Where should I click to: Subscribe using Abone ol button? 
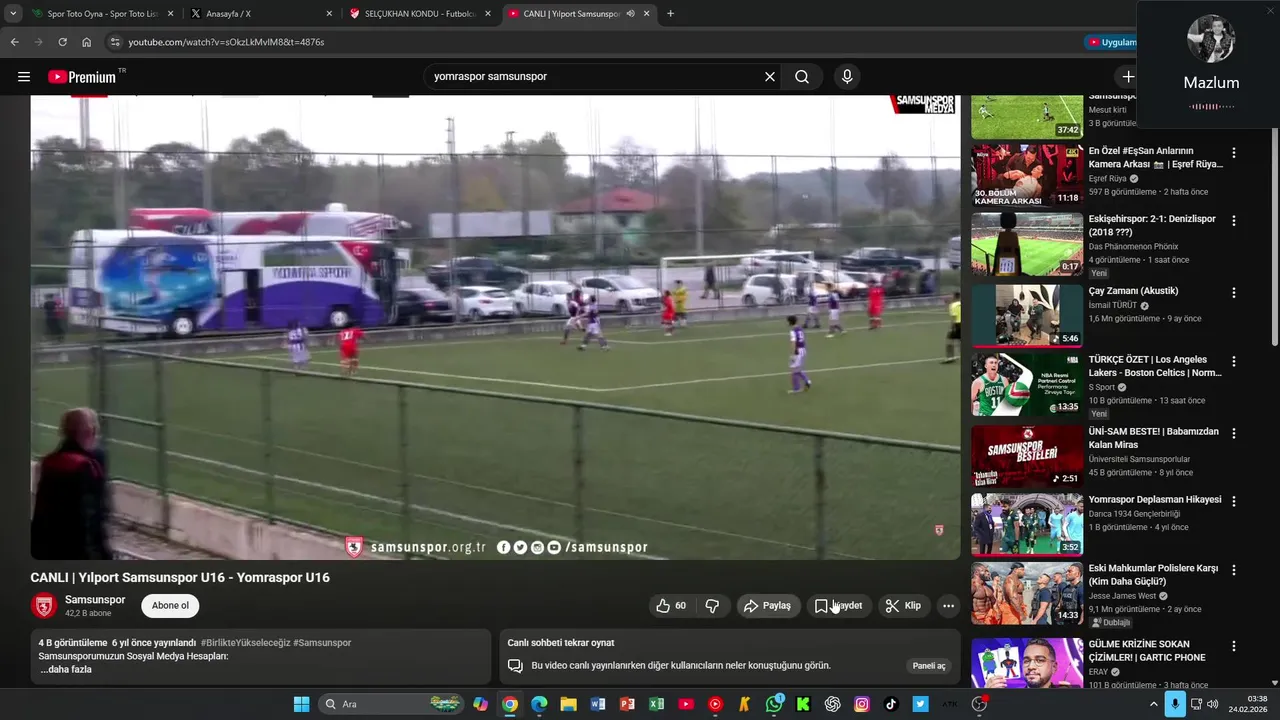pyautogui.click(x=170, y=606)
